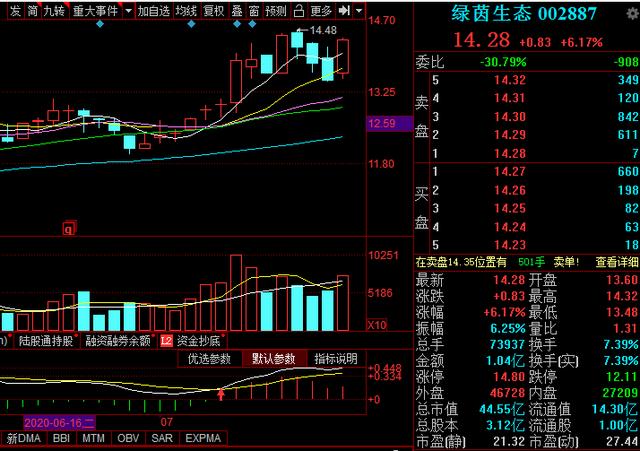The image size is (640, 451).
Task: Click the 总手 value 73937
Action: [x=507, y=344]
